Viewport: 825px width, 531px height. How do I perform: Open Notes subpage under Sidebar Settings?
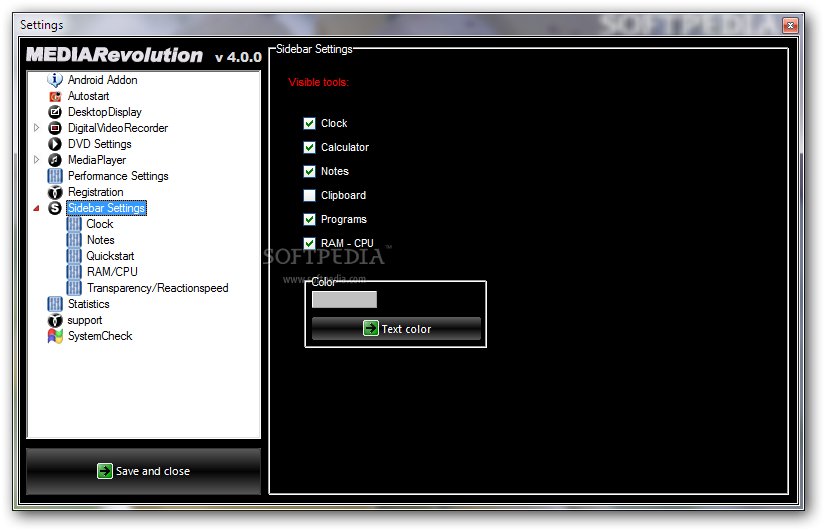(100, 240)
